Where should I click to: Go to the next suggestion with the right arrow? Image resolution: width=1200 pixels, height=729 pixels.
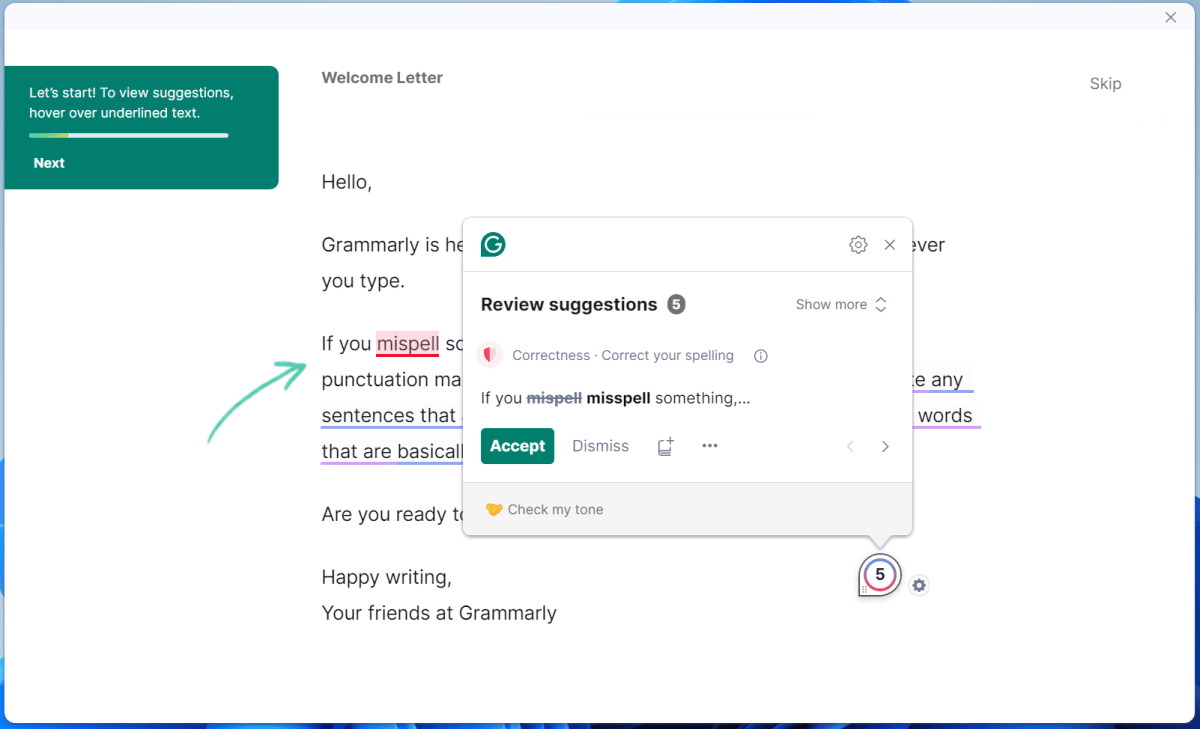click(x=885, y=446)
